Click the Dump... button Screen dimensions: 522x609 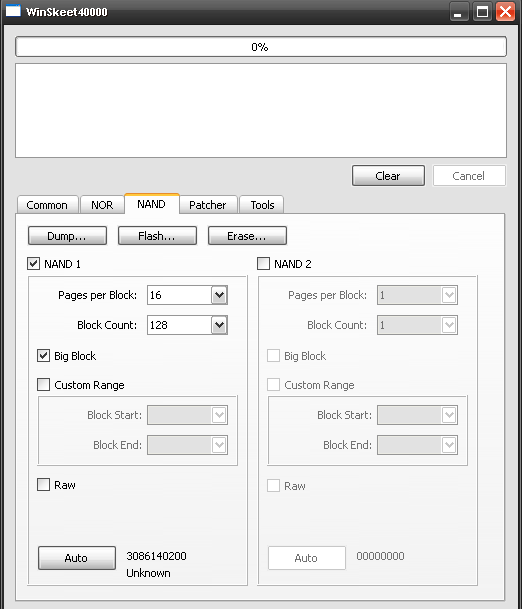[x=67, y=236]
